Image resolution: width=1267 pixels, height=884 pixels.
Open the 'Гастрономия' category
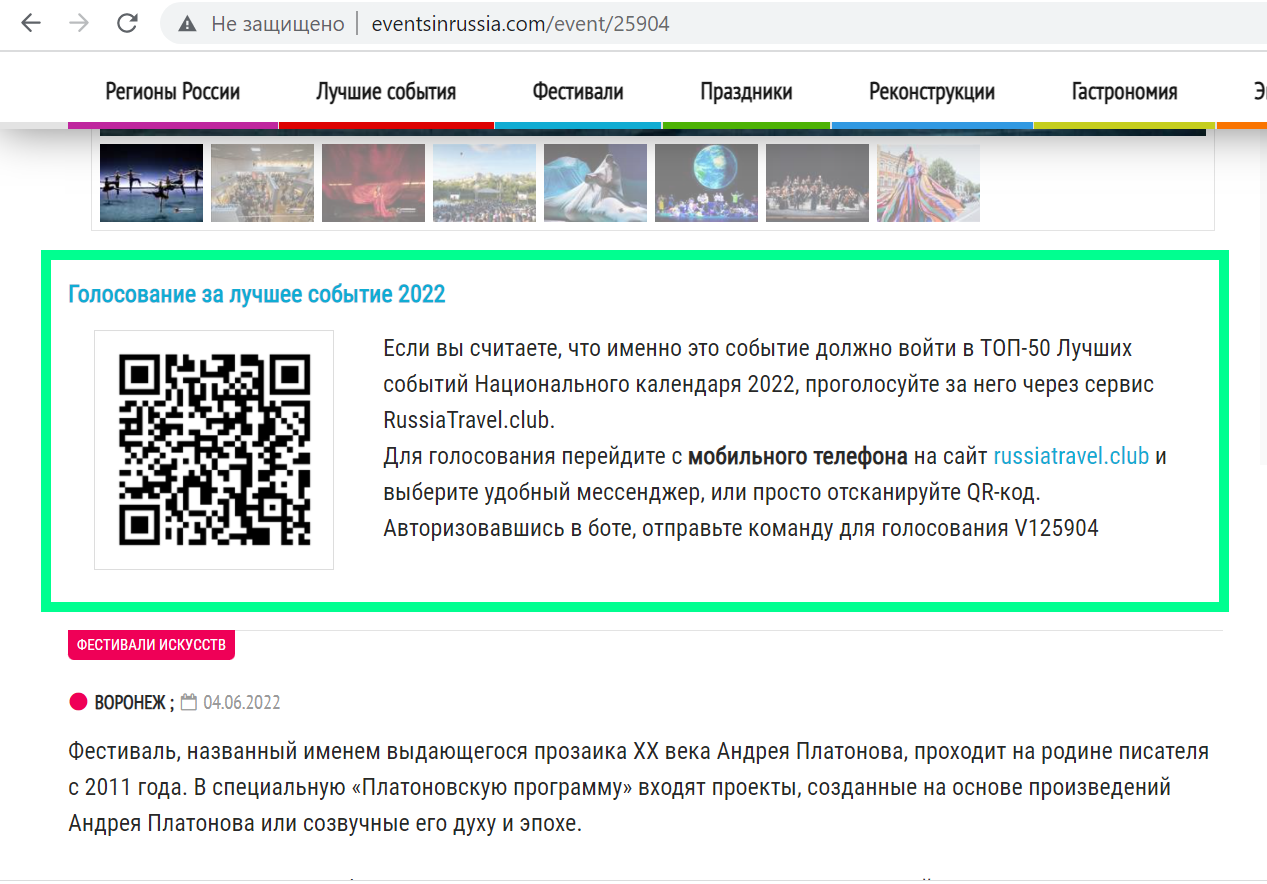(1124, 91)
